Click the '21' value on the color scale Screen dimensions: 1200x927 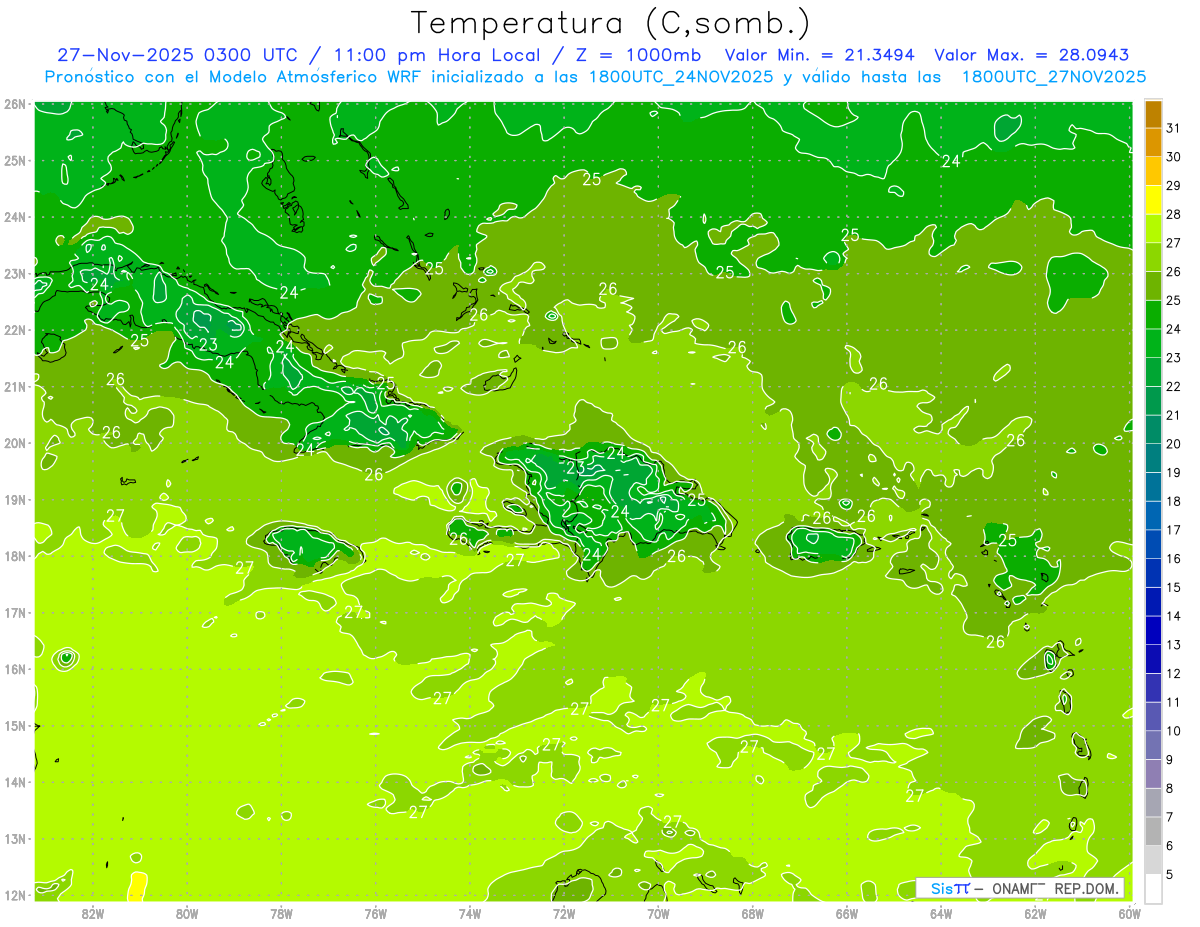[1174, 415]
